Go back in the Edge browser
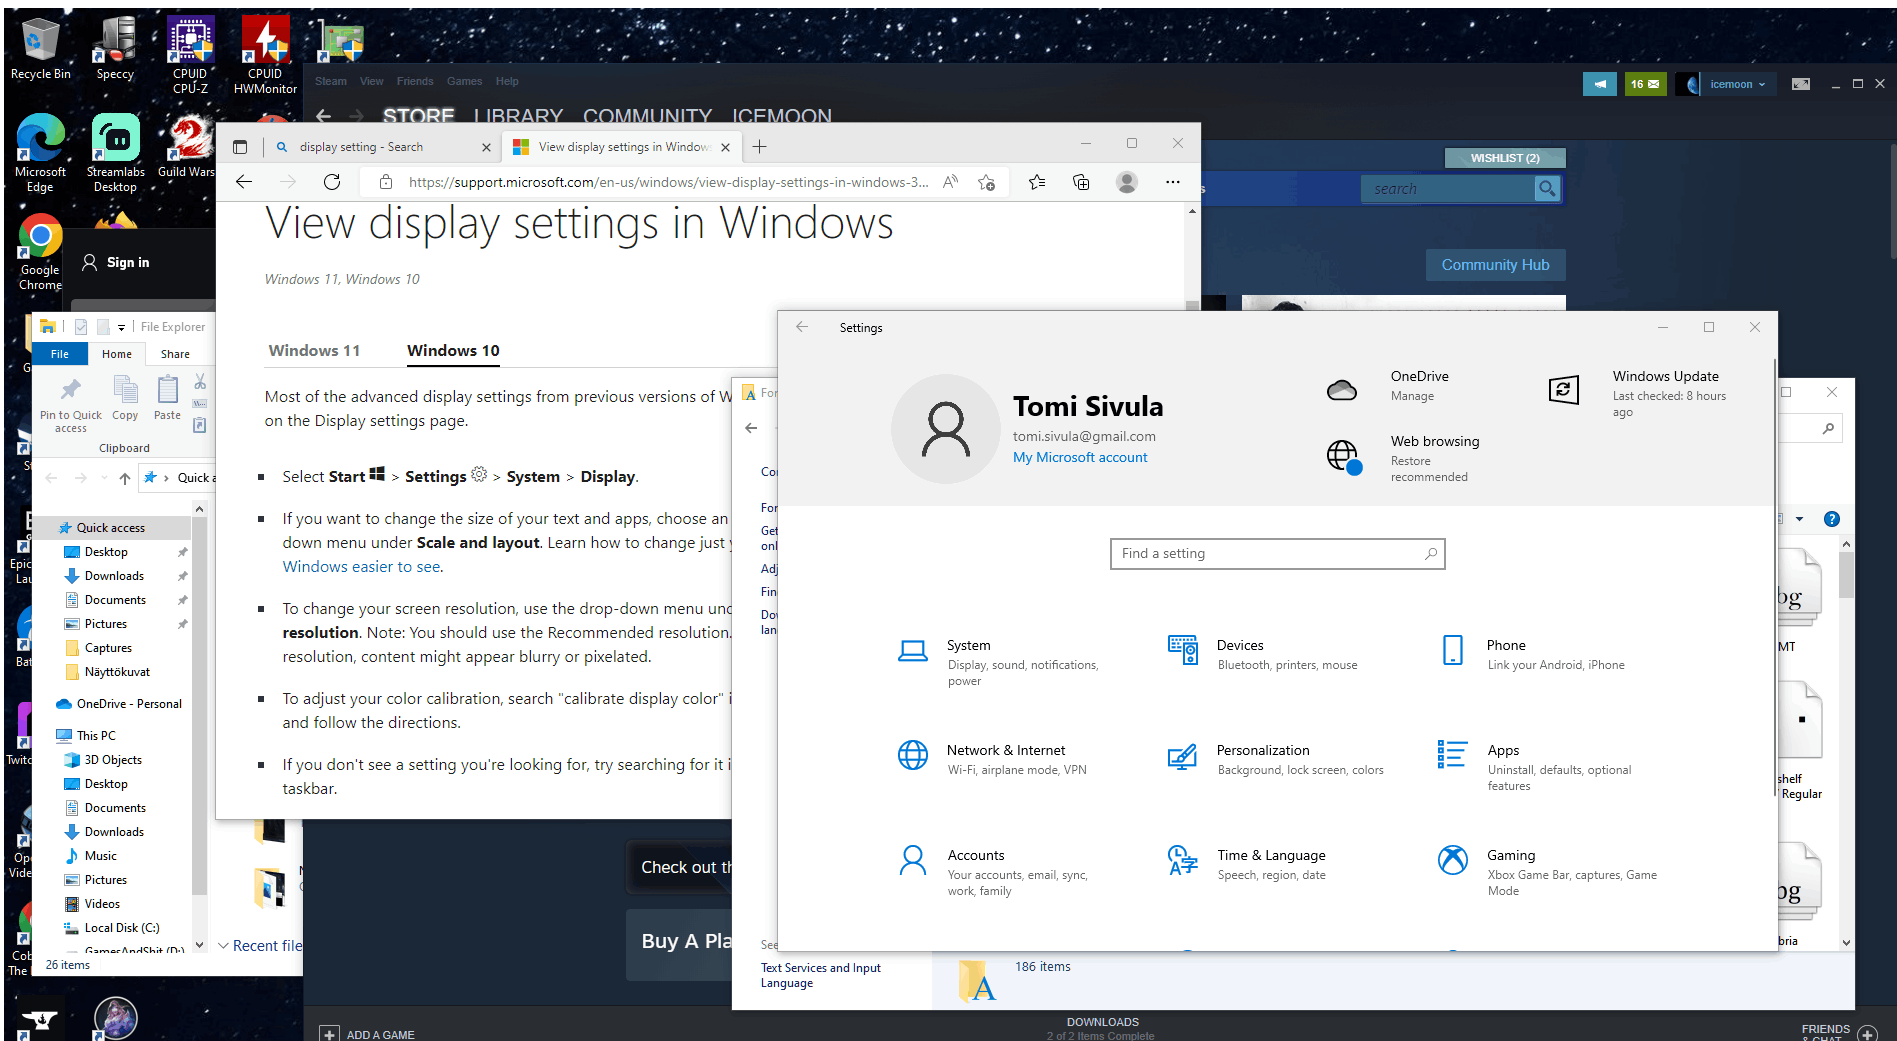Screen dimensions: 1897x1041 (244, 182)
